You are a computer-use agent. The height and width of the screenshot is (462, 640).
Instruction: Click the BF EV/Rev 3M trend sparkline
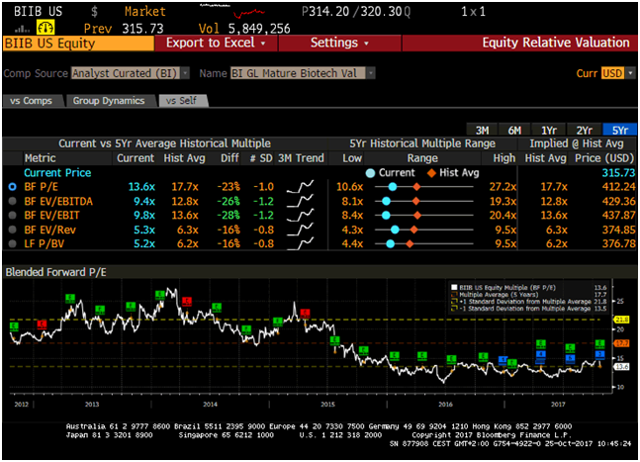[300, 229]
